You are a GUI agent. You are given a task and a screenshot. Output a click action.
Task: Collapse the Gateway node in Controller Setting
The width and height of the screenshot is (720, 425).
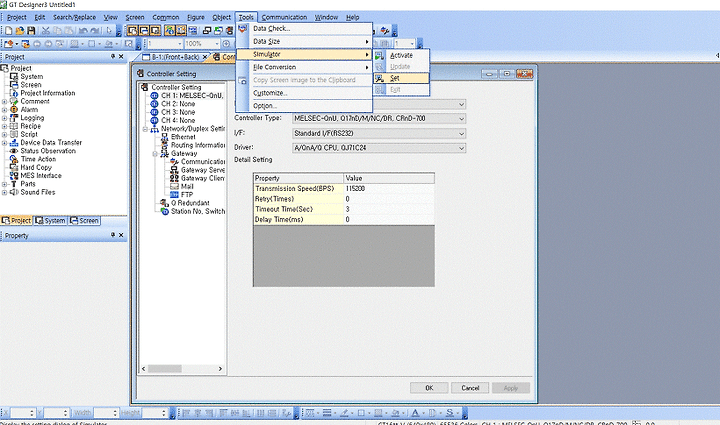tap(155, 154)
